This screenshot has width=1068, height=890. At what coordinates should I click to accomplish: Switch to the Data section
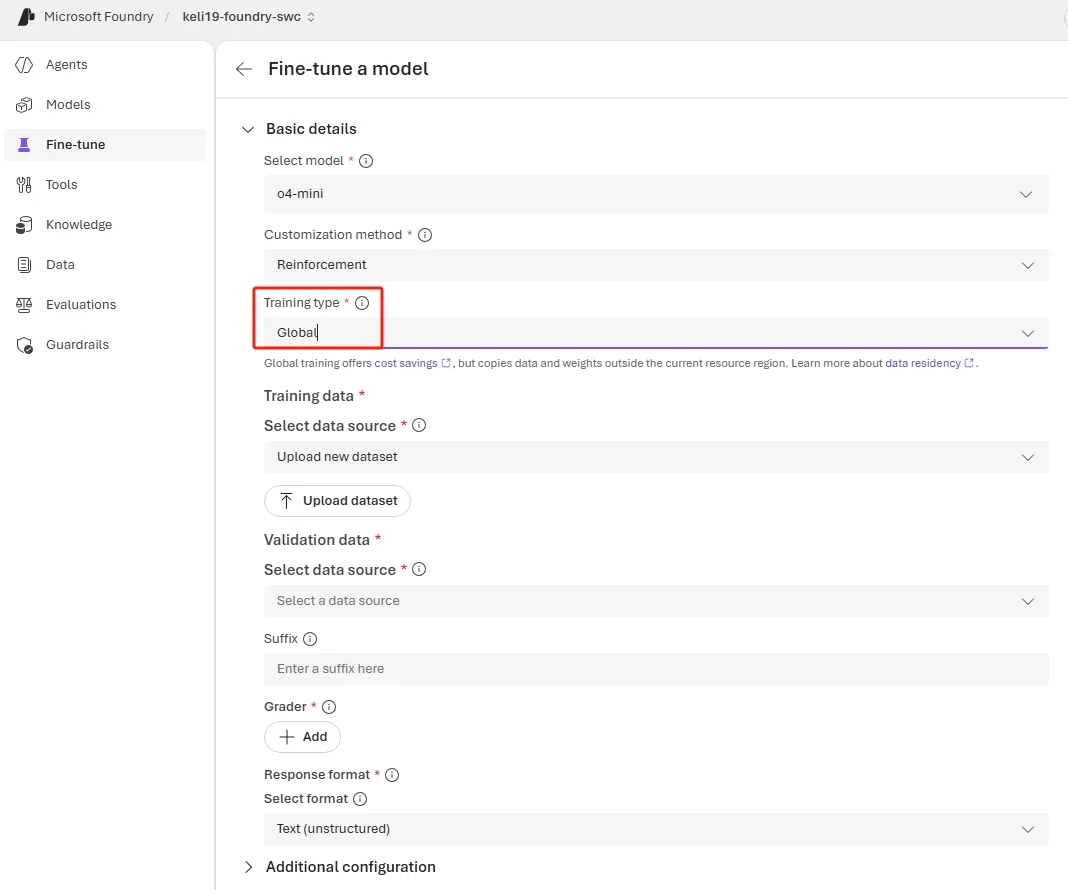(23, 264)
